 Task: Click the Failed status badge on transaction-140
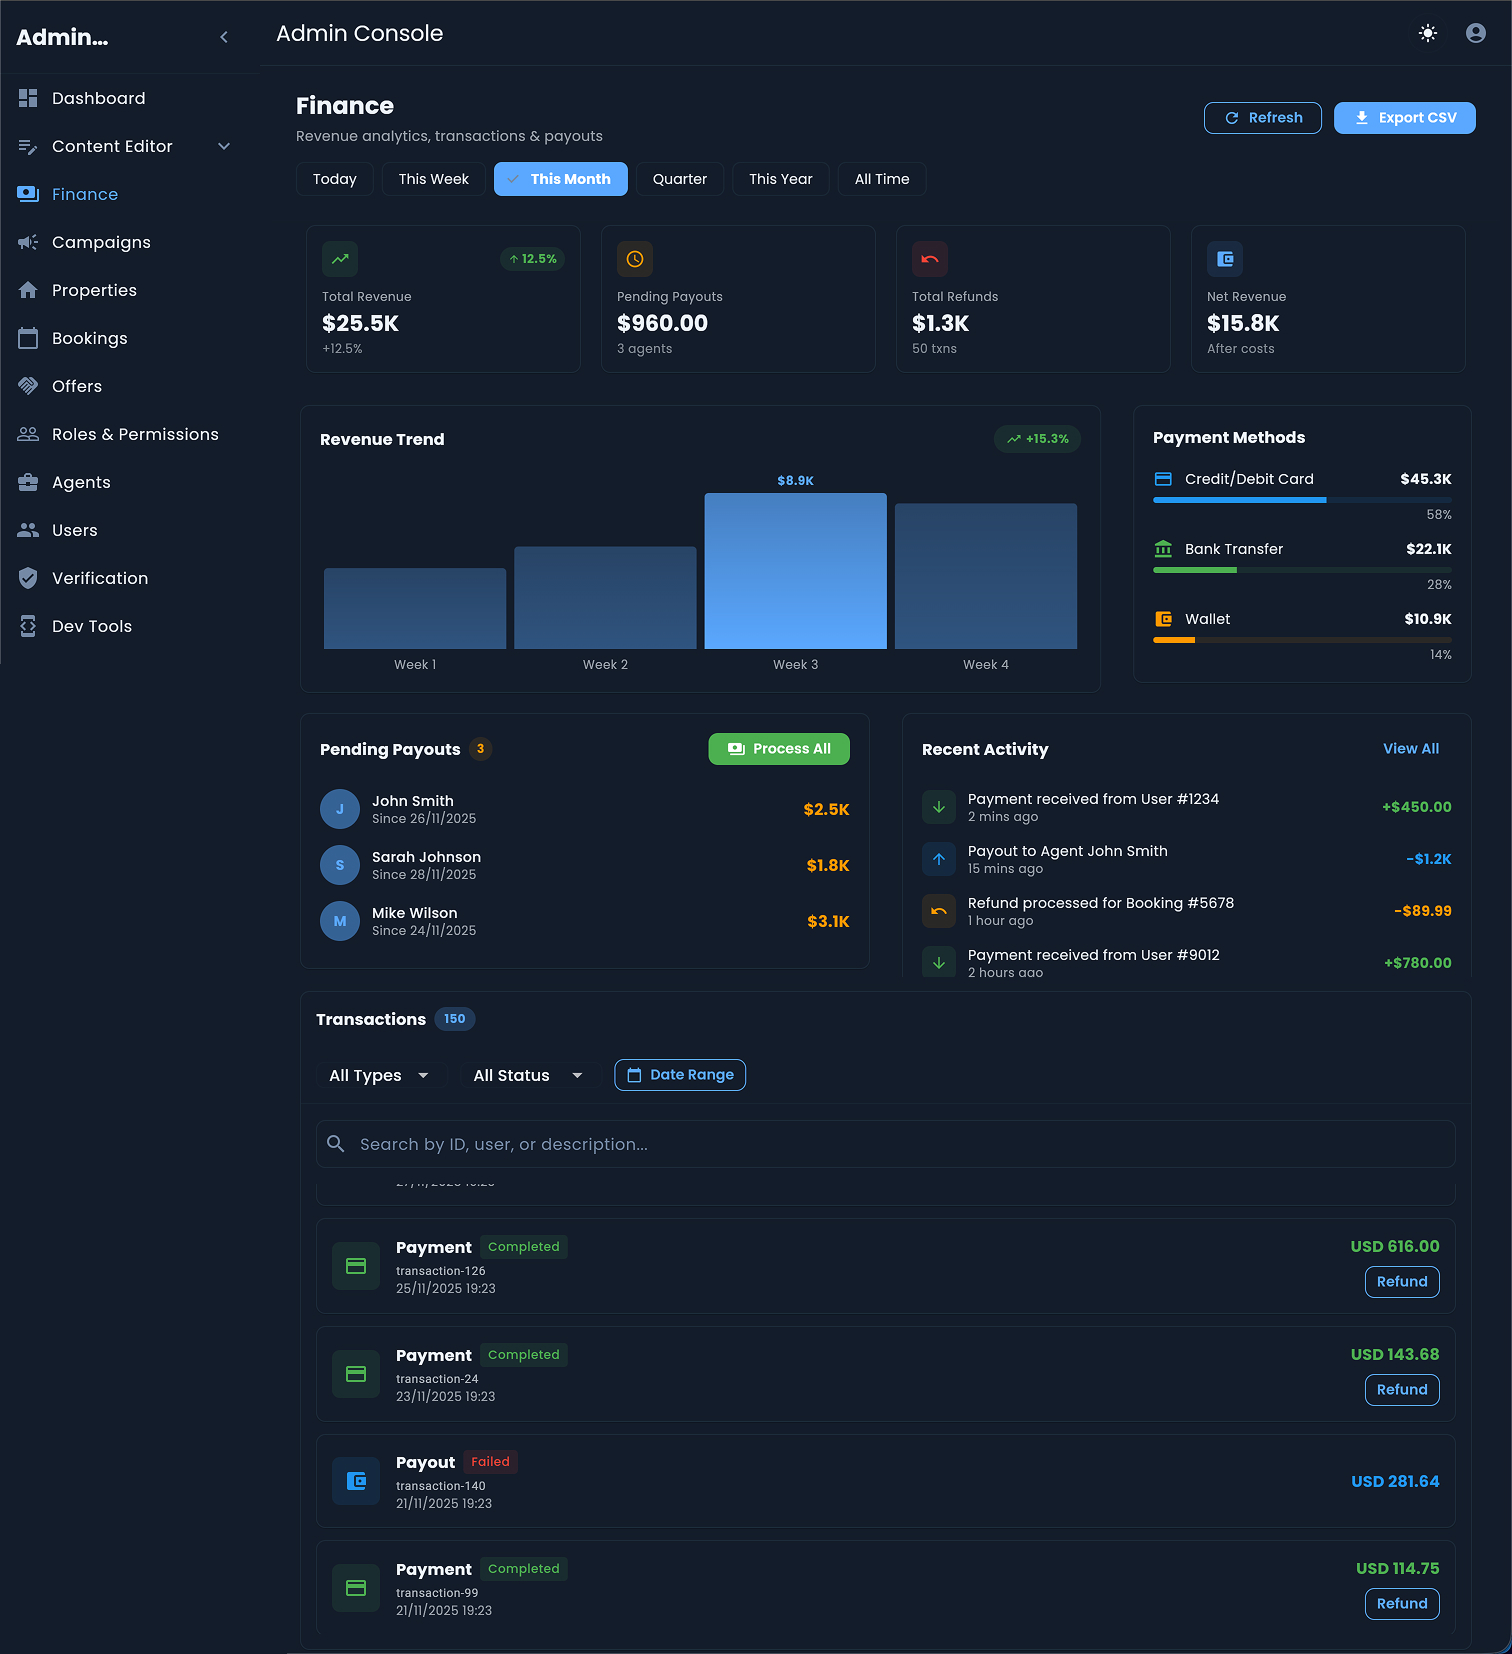tap(490, 1462)
